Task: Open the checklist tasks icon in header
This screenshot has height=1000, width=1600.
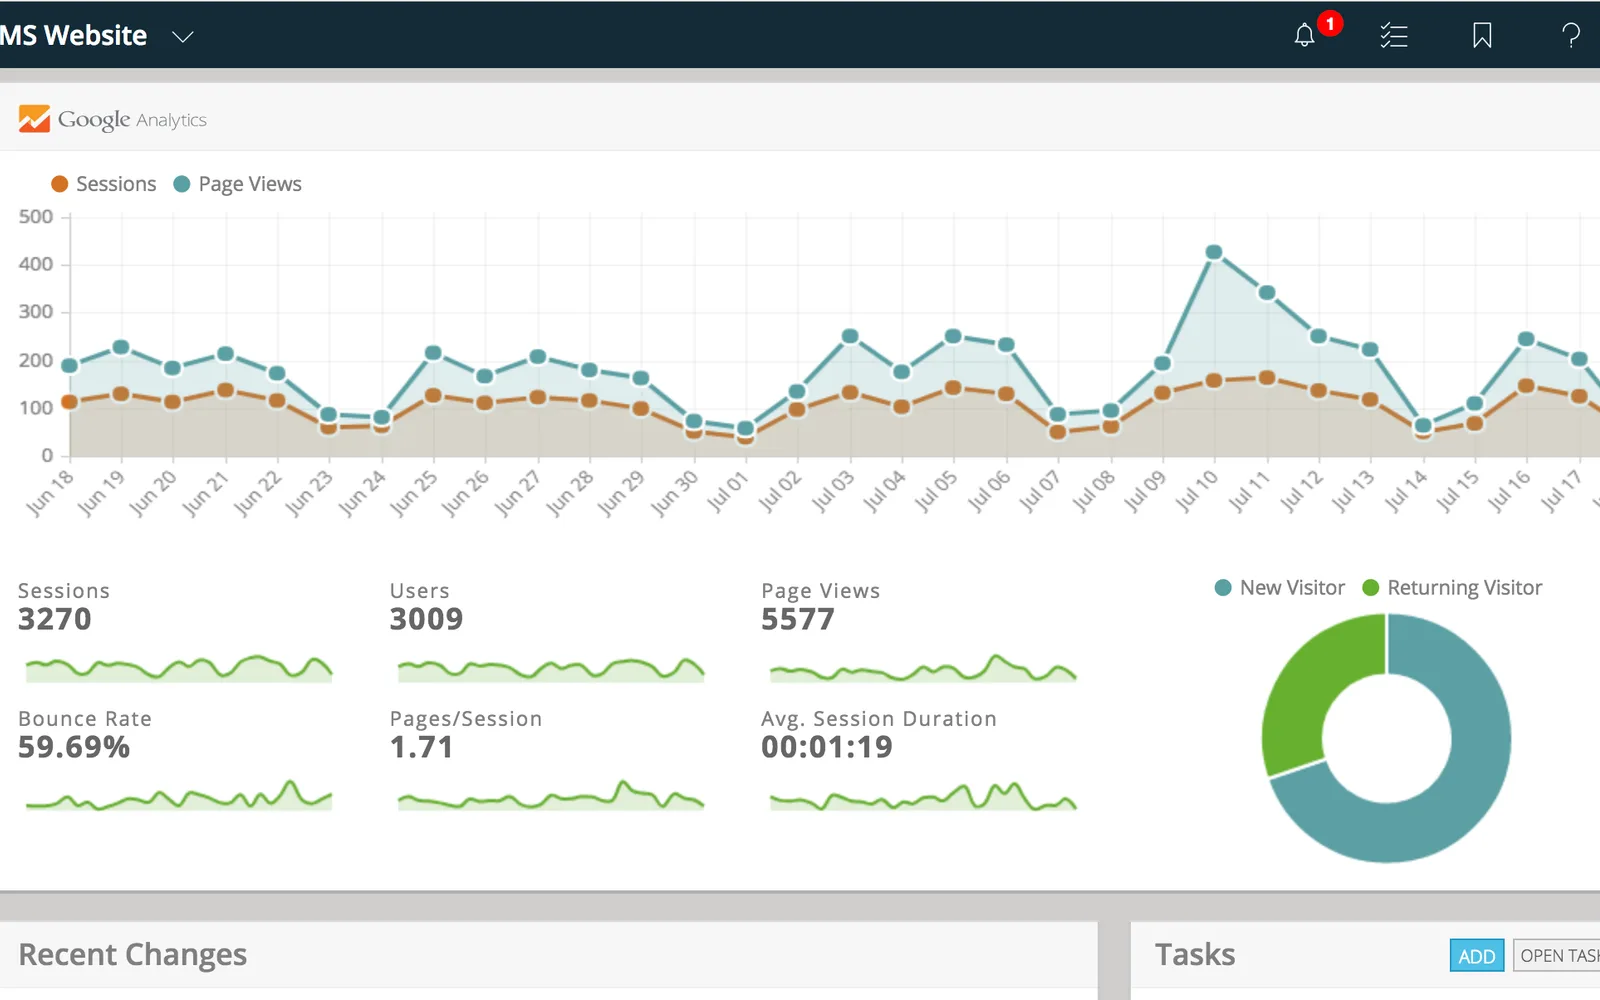Action: click(x=1393, y=36)
